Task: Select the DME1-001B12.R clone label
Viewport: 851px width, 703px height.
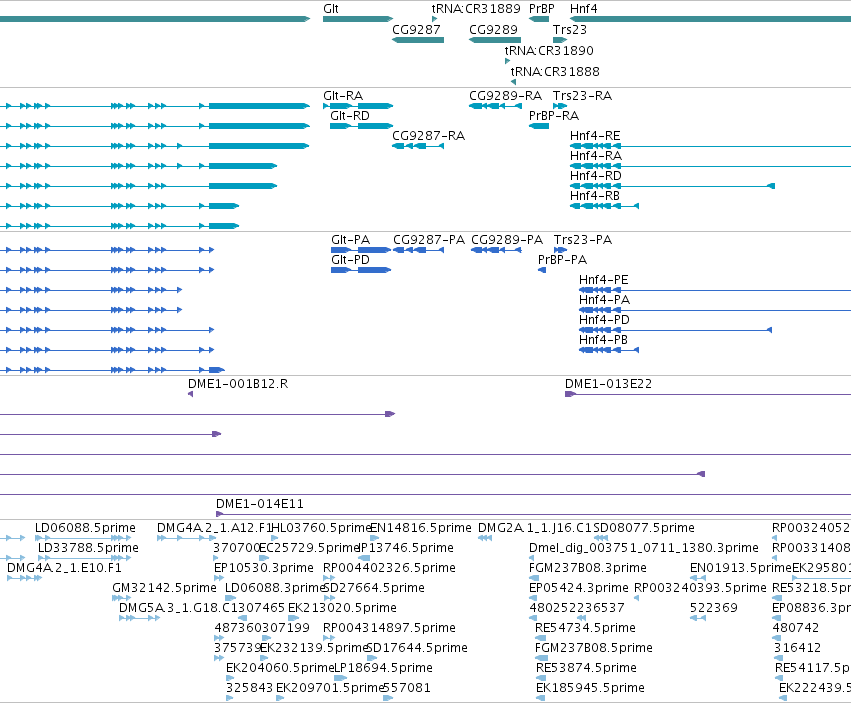Action: [x=238, y=384]
